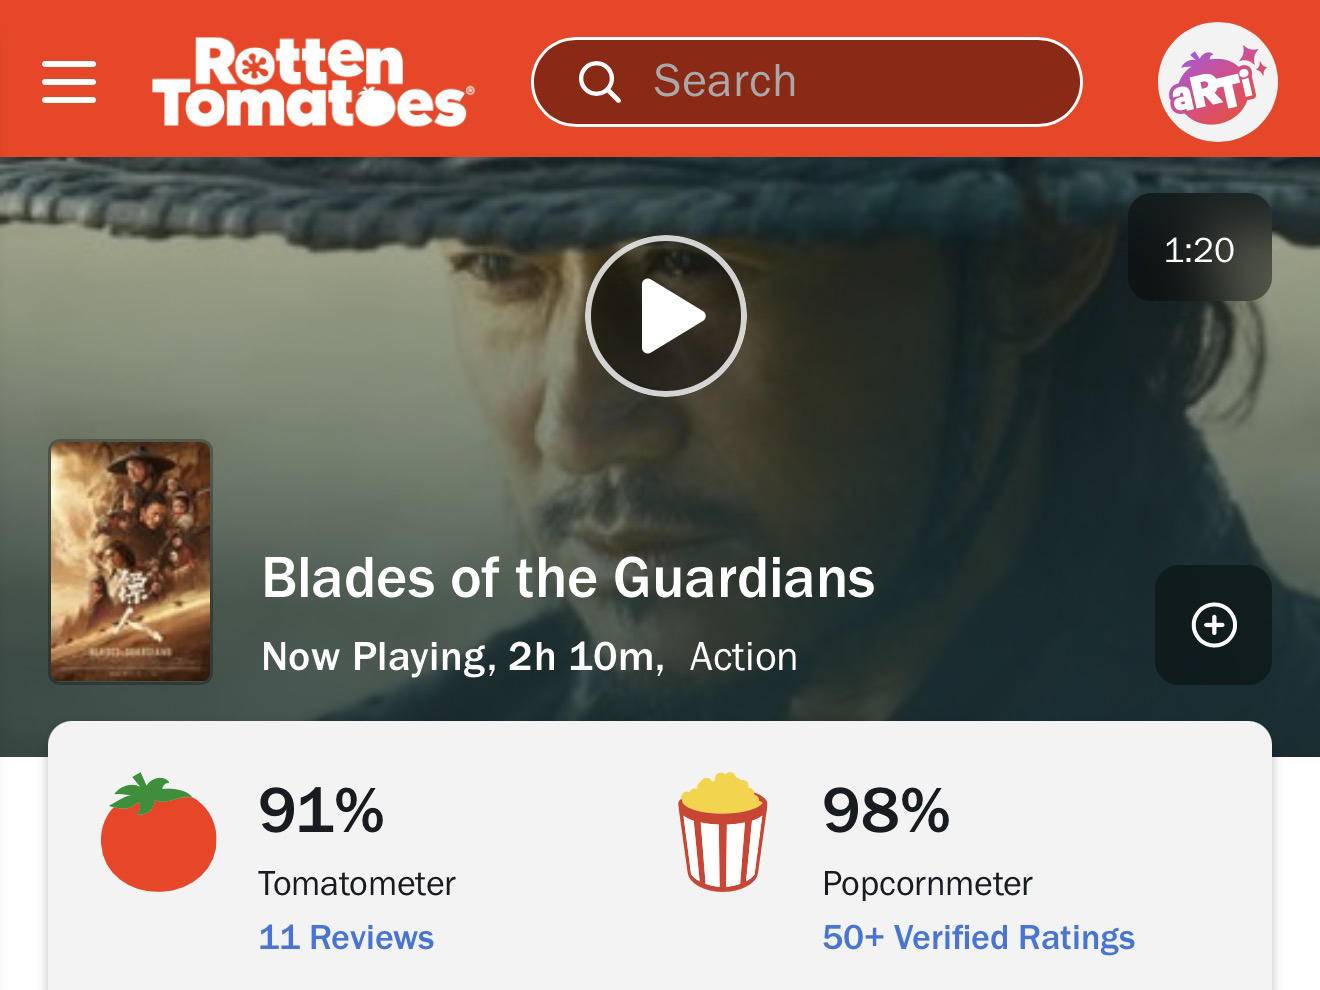Click the magnifying glass search icon

tap(599, 82)
